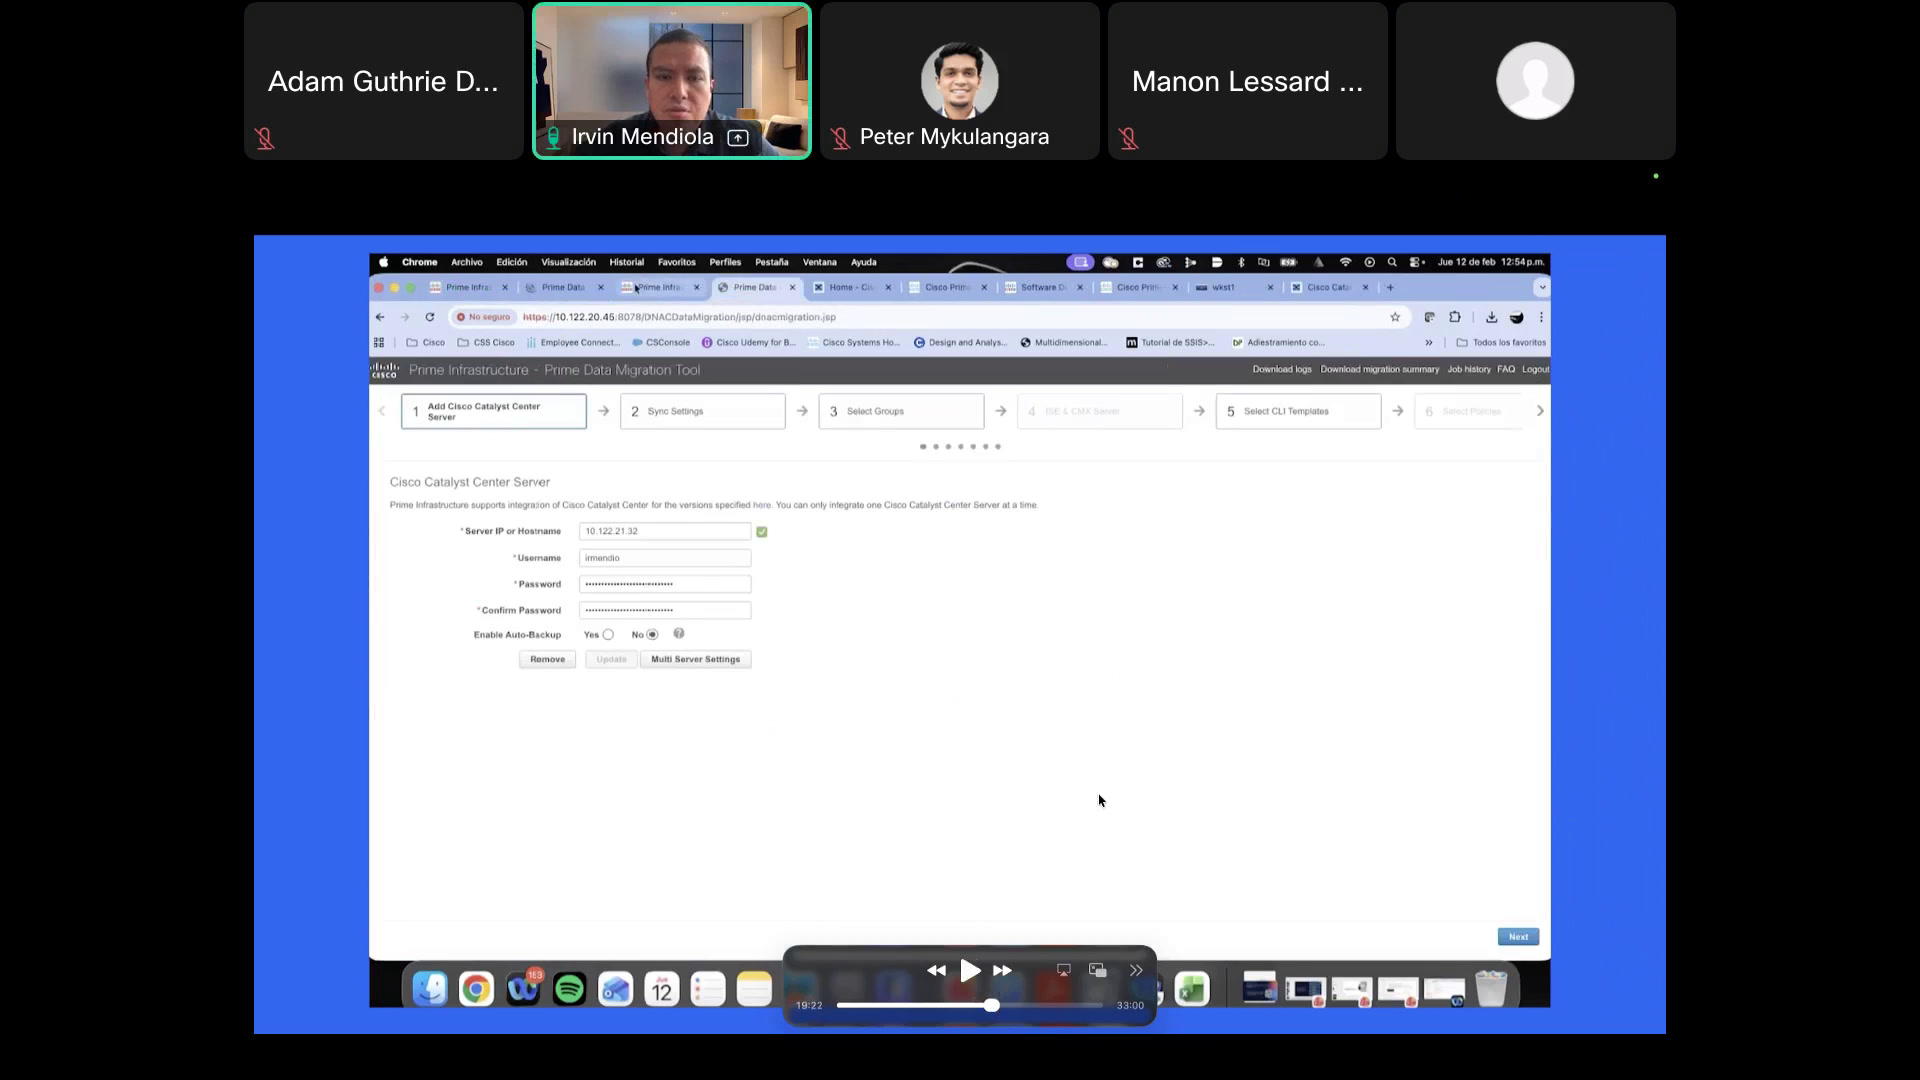This screenshot has height=1080, width=1920.
Task: Play the recording with the play button
Action: [970, 970]
